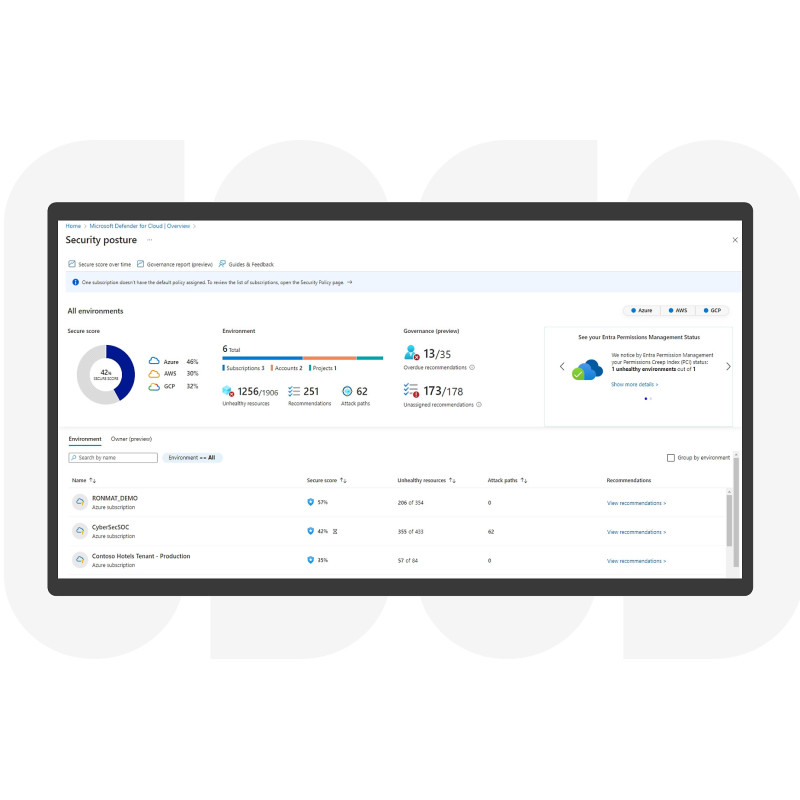View recommendations for CyberSecSOC
Image resolution: width=800 pixels, height=800 pixels.
coord(636,532)
